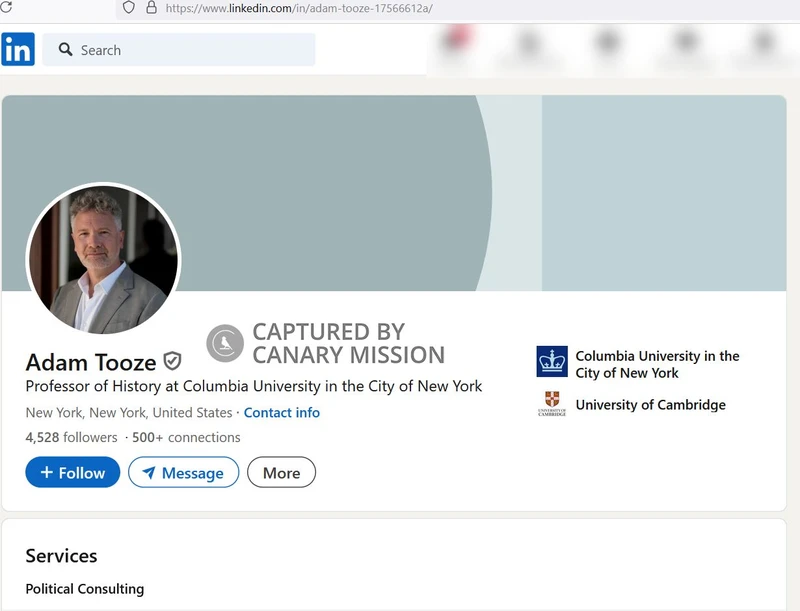Select the Political Consulting service
Viewport: 800px width, 611px height.
click(86, 589)
